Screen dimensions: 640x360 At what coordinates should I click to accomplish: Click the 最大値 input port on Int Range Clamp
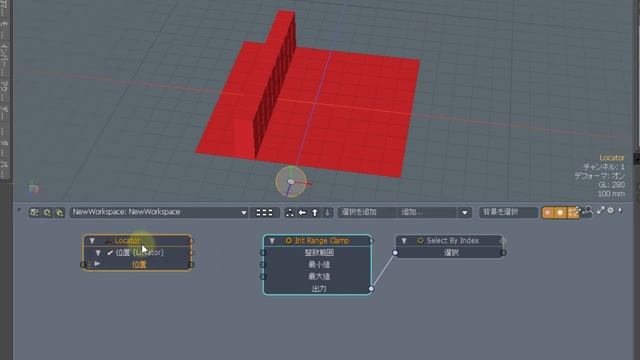(x=263, y=277)
